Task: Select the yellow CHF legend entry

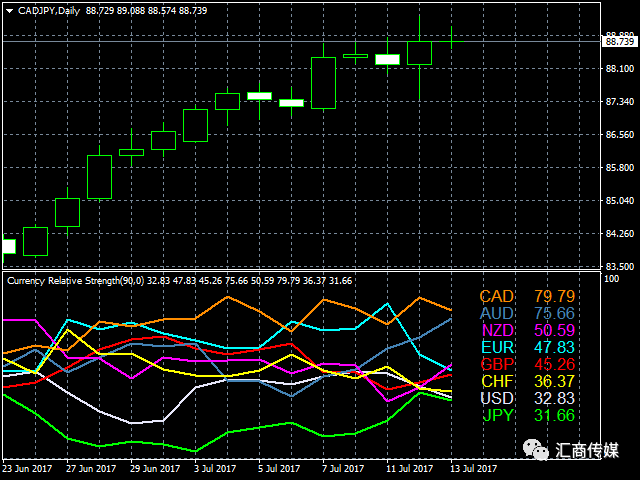Action: click(x=497, y=381)
